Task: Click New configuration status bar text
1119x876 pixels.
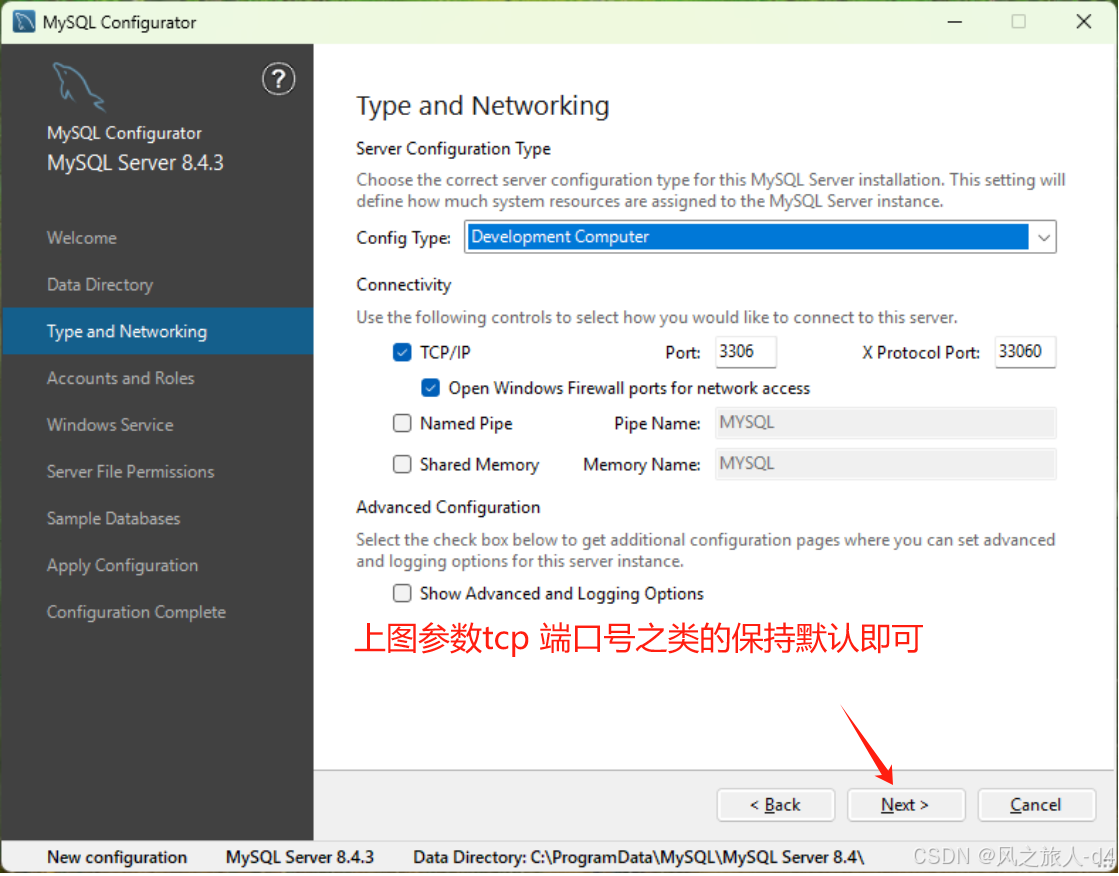Action: (x=117, y=858)
